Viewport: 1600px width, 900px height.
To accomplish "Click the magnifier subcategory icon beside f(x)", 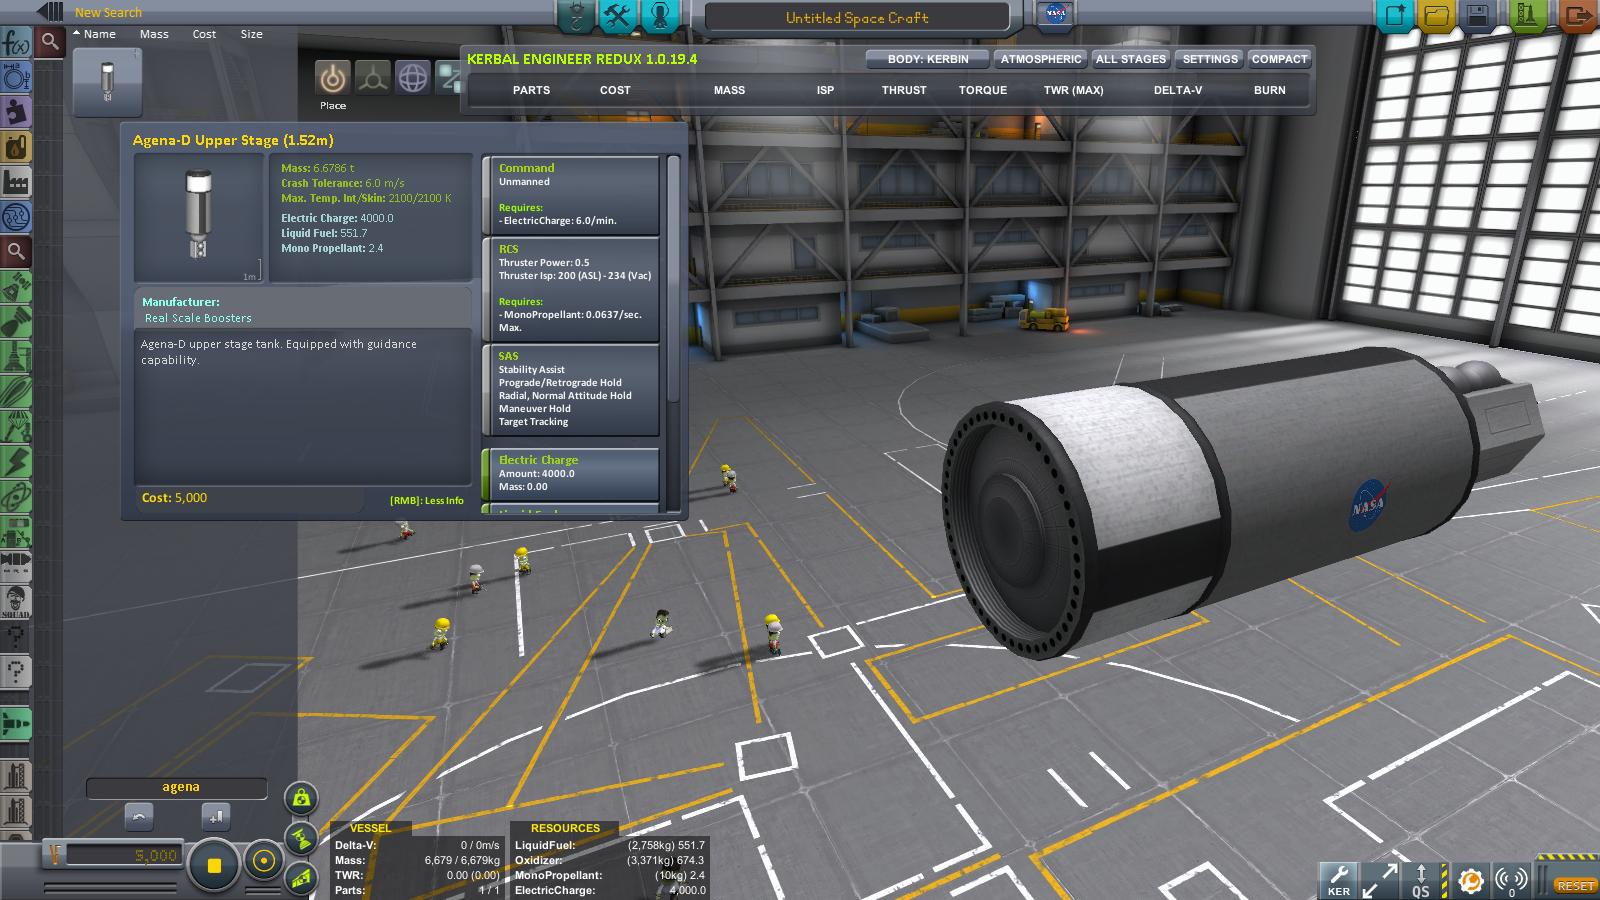I will pyautogui.click(x=49, y=42).
